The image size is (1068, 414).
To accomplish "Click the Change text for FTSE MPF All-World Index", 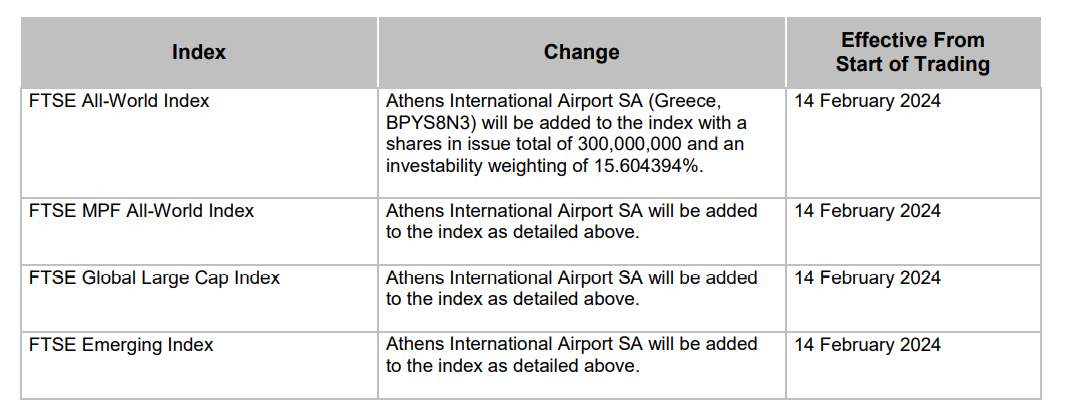I will pyautogui.click(x=571, y=221).
